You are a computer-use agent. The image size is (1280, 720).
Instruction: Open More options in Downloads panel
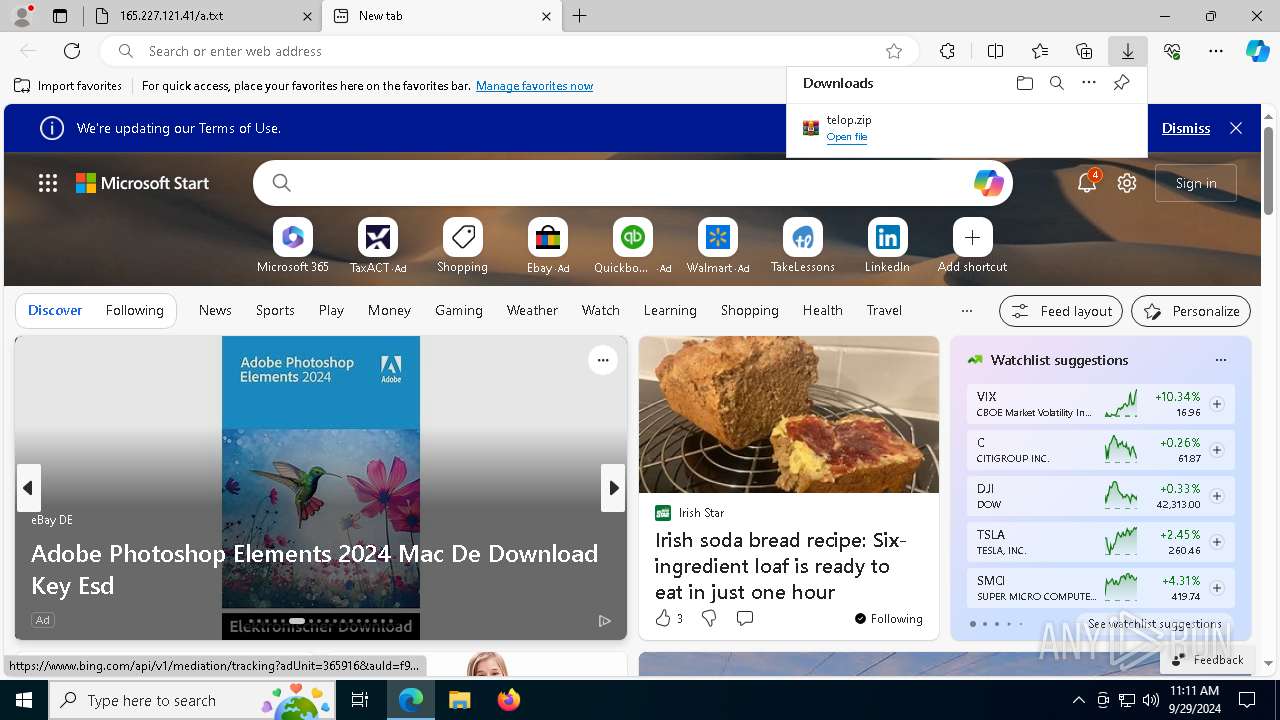1089,83
